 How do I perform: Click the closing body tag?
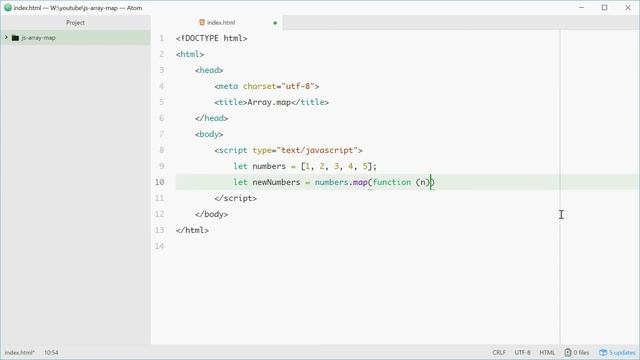pos(211,214)
